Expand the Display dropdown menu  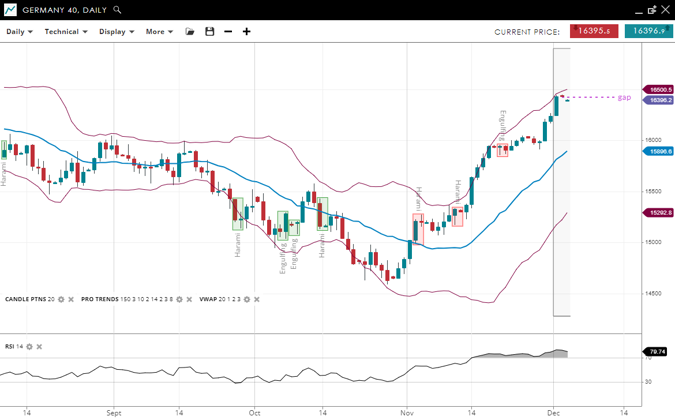[x=116, y=32]
